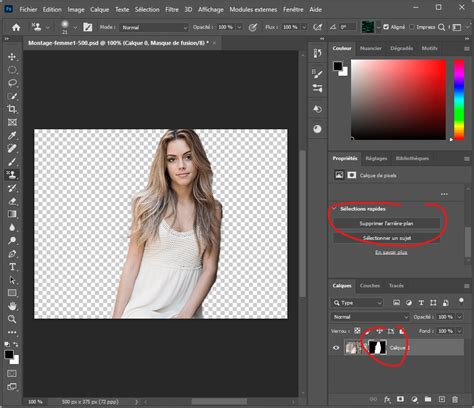The image size is (474, 408).
Task: Toggle lock transparent pixels in Verrou row
Action: pos(357,331)
